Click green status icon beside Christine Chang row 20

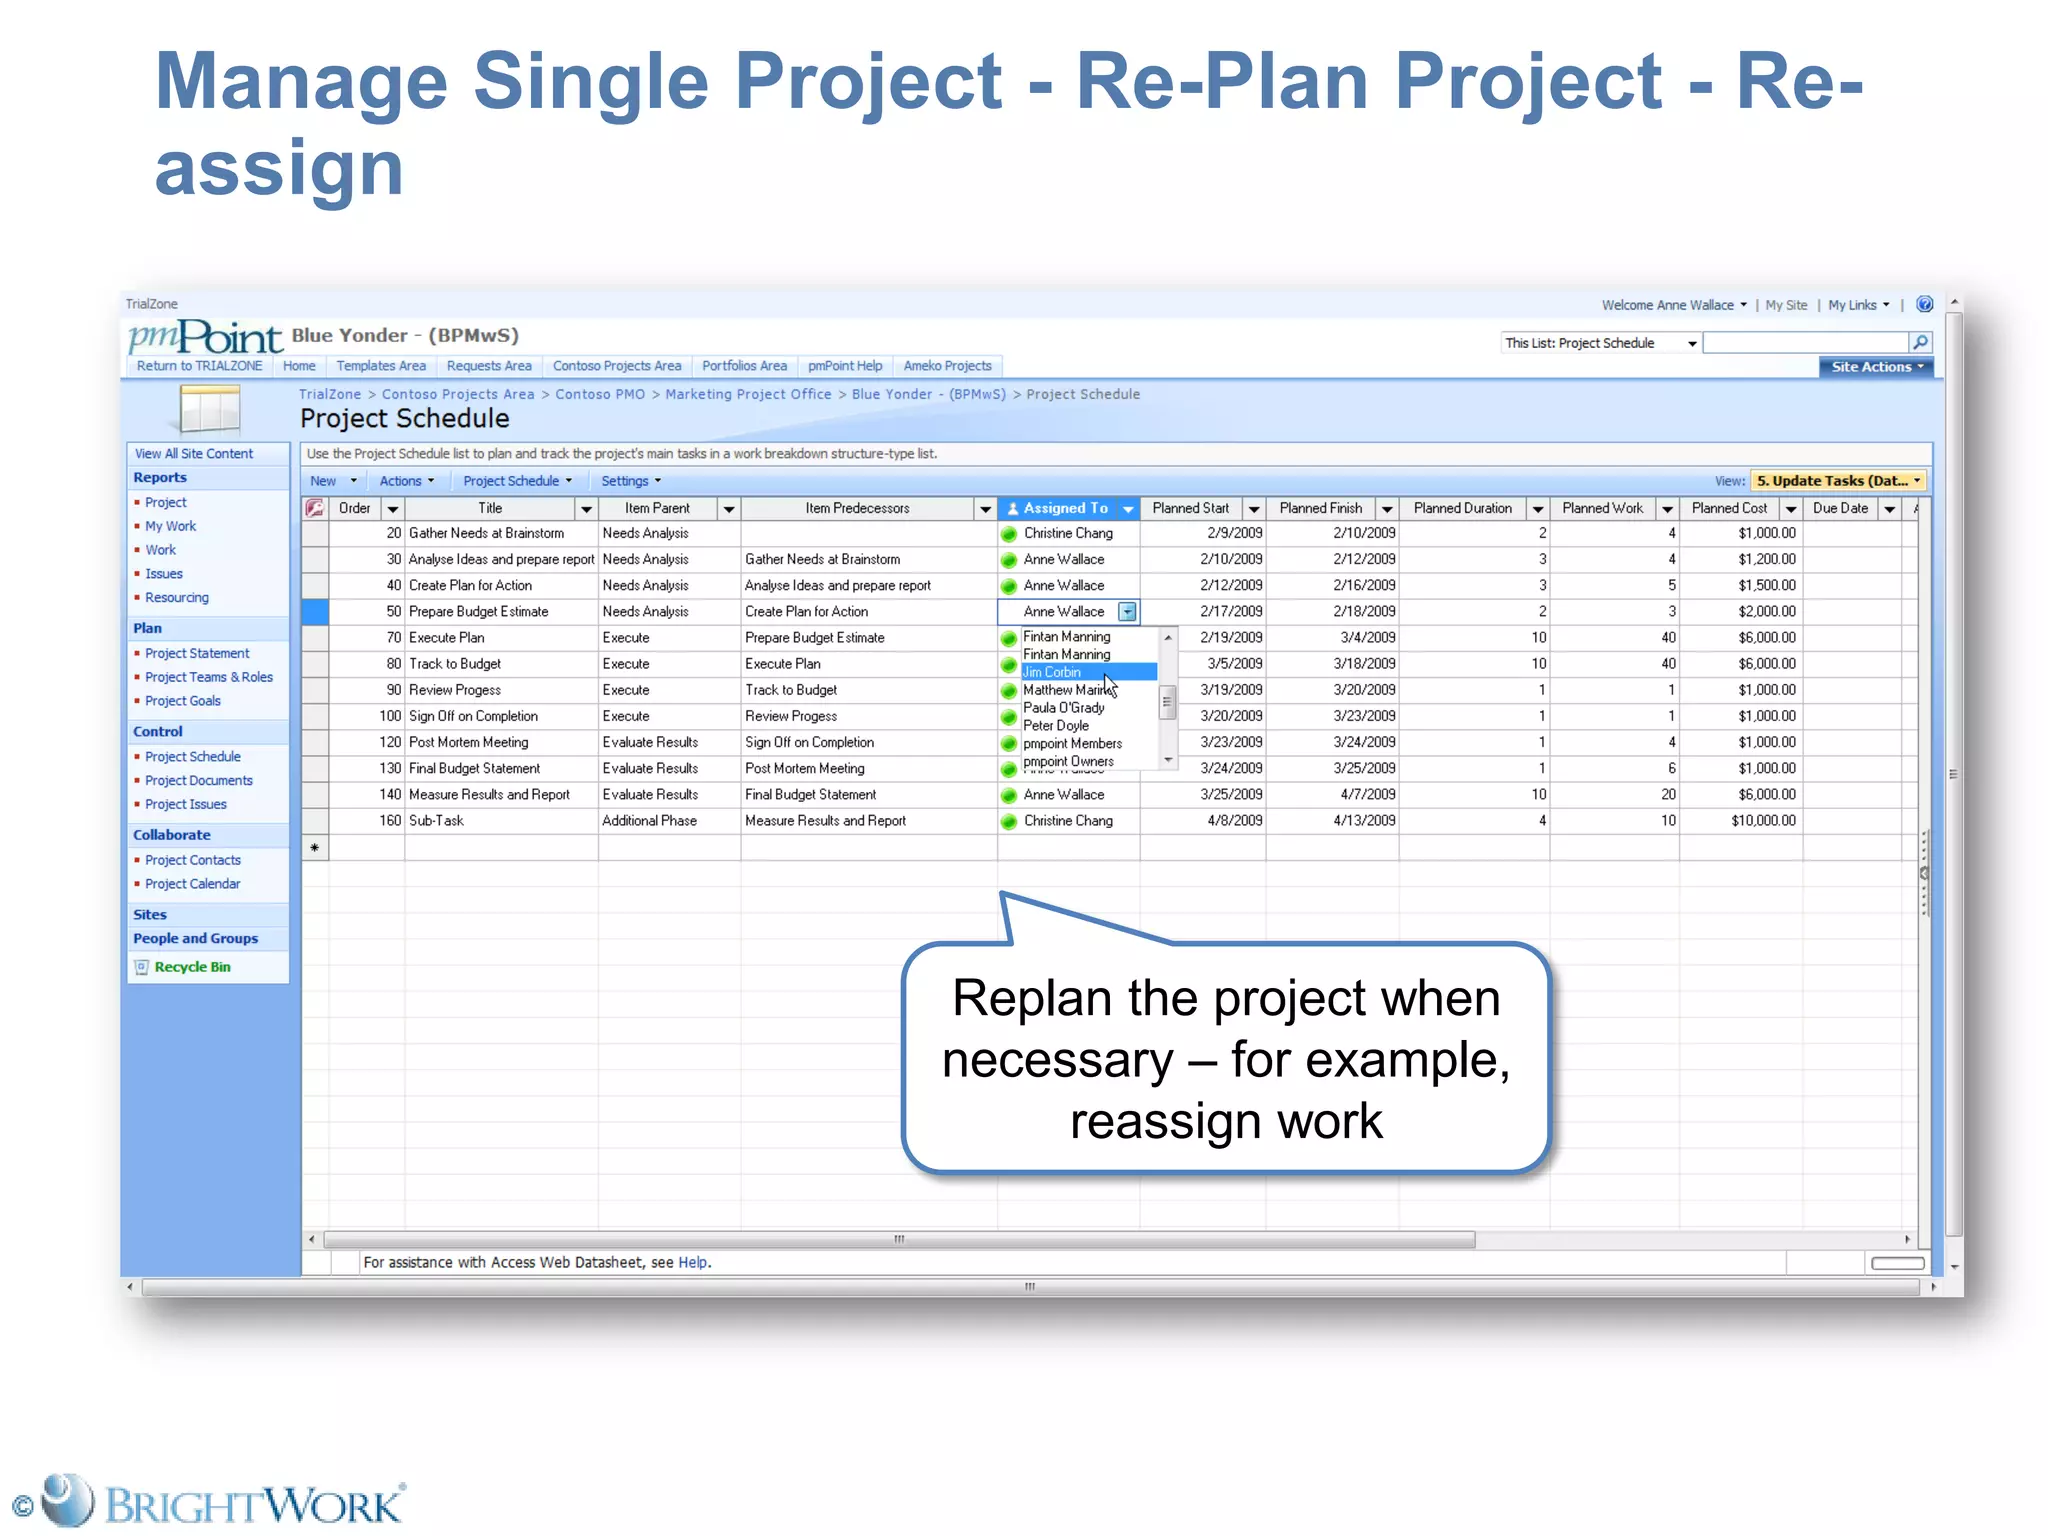pos(1009,534)
